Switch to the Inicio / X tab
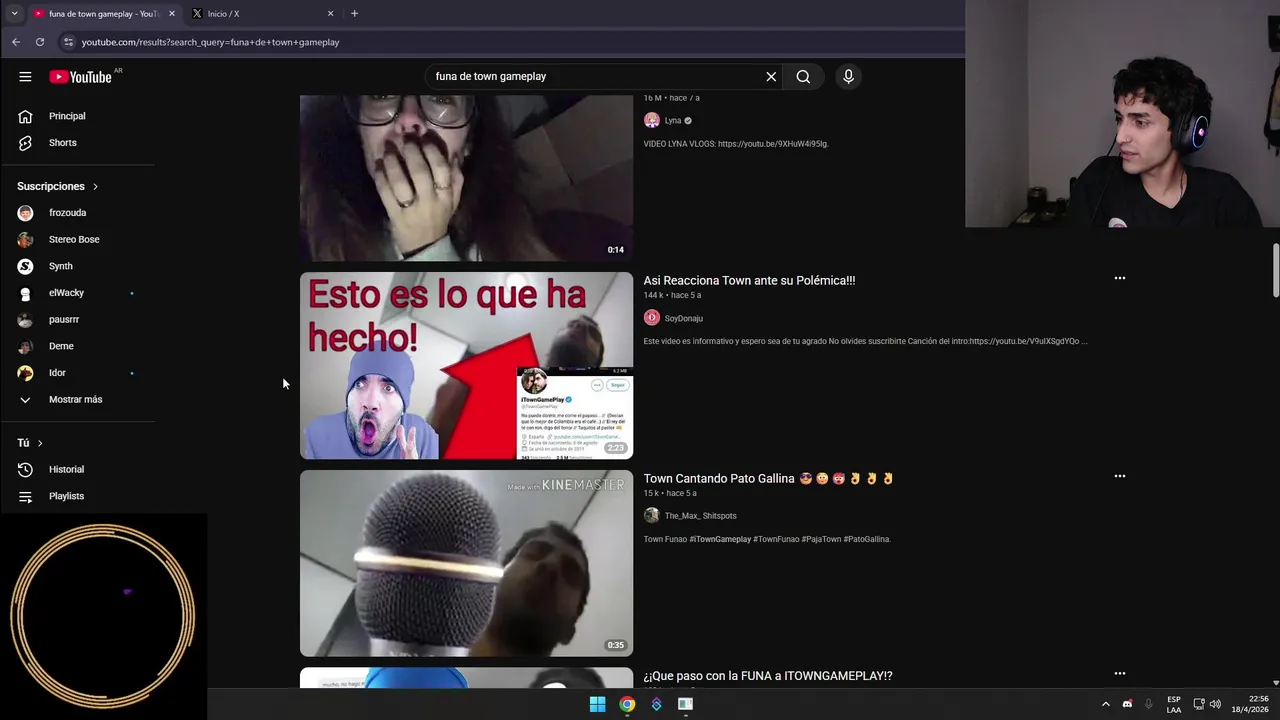 [264, 14]
